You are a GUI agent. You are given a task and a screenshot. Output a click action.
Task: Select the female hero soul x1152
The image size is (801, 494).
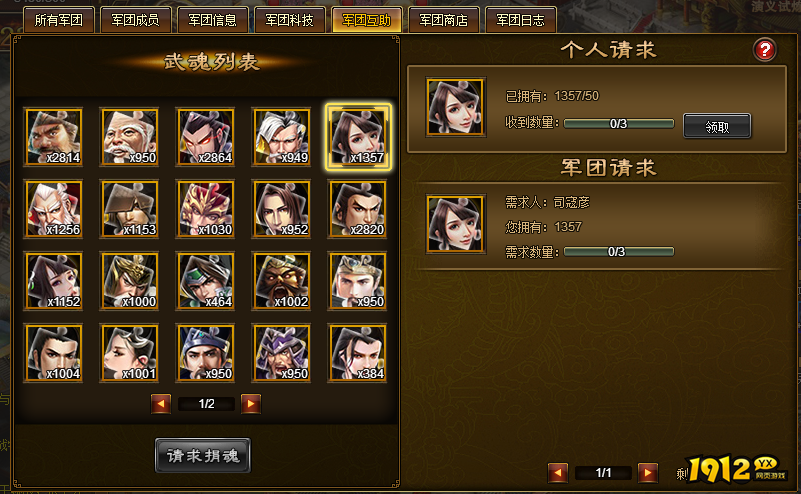point(53,281)
